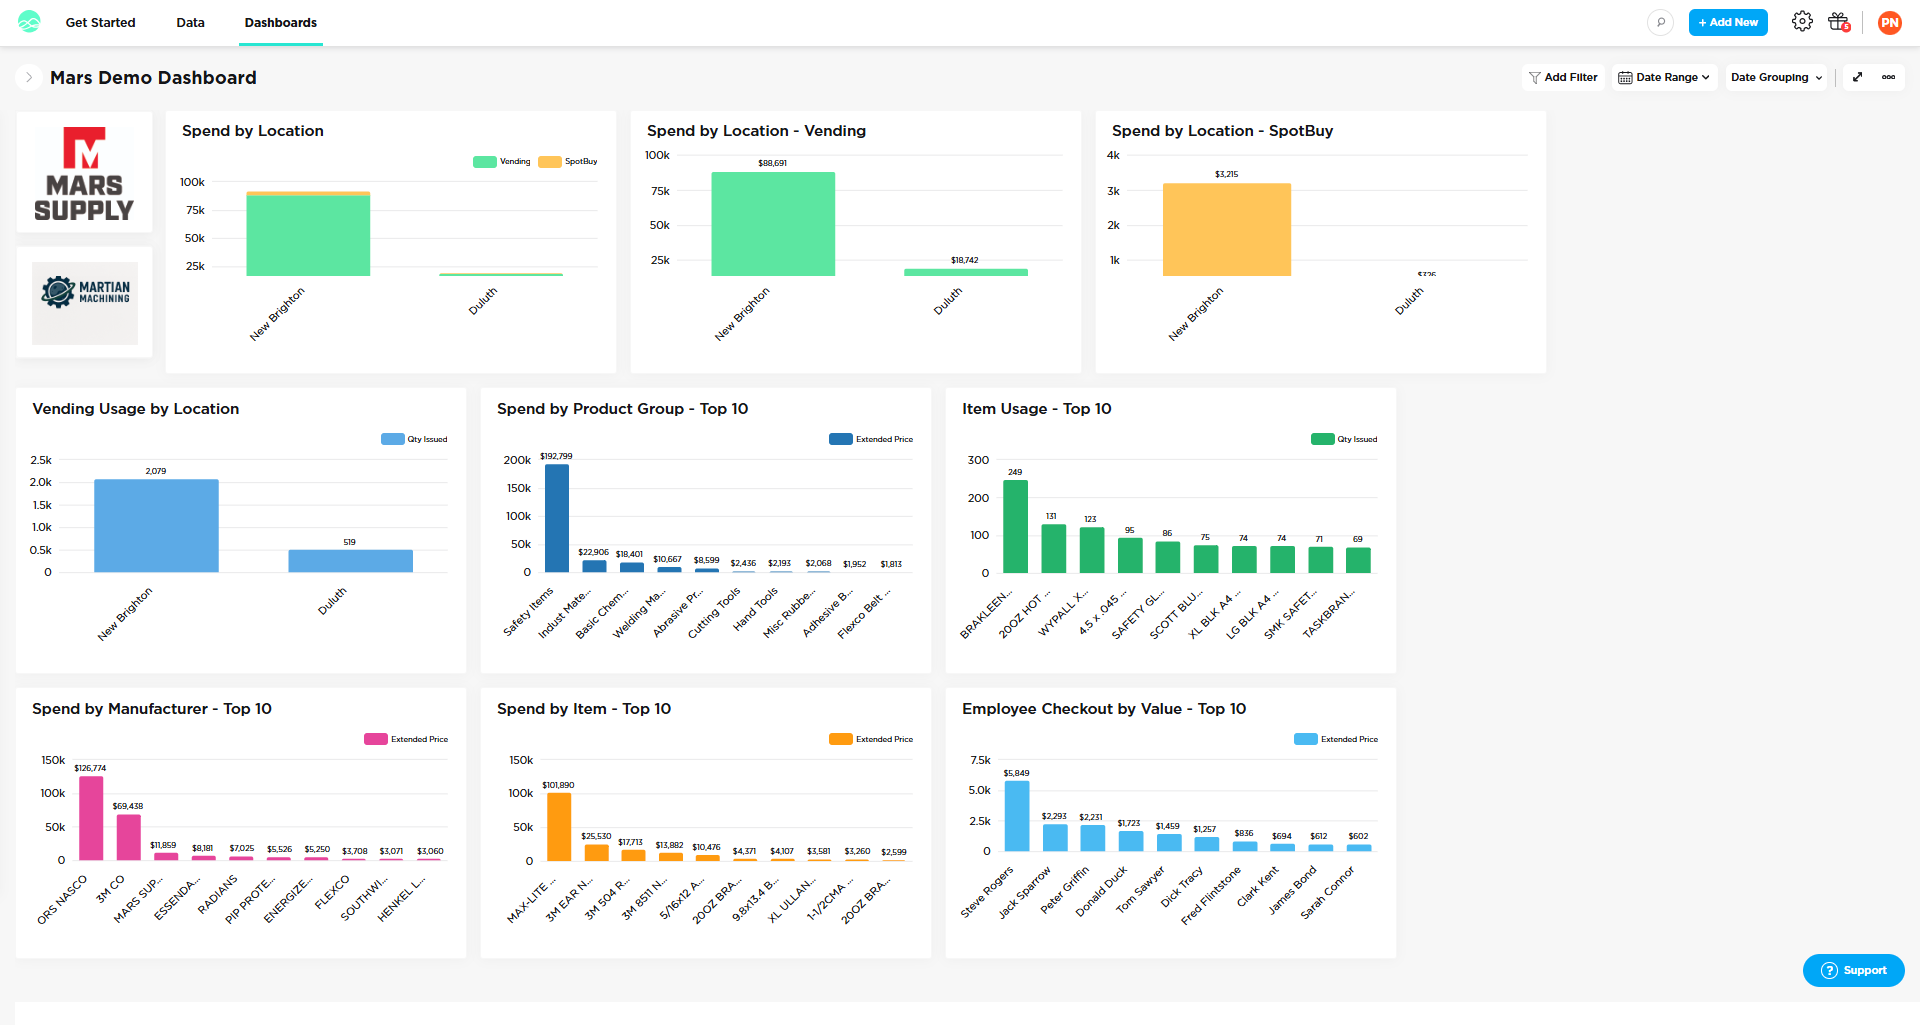Click the $22,906 Indust Mate bar
The image size is (1920, 1025).
tap(594, 566)
